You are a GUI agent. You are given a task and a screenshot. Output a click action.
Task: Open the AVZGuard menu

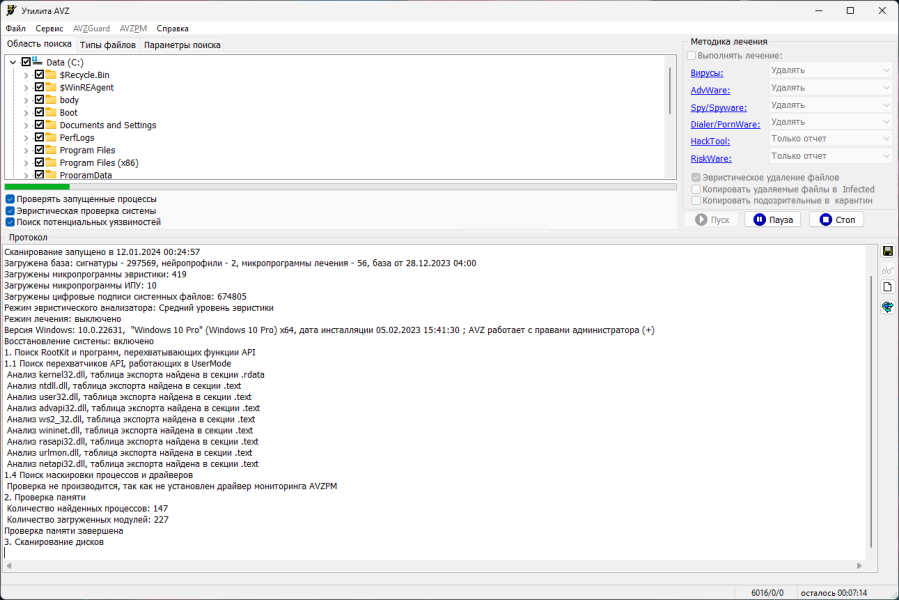click(91, 28)
